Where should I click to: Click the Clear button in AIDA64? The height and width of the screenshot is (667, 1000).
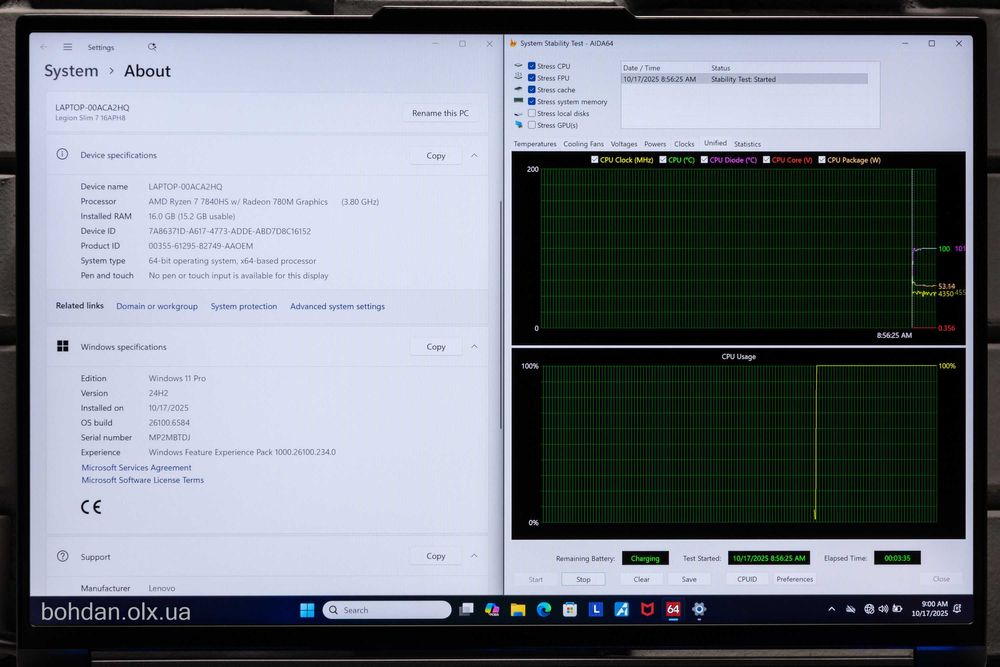[642, 579]
